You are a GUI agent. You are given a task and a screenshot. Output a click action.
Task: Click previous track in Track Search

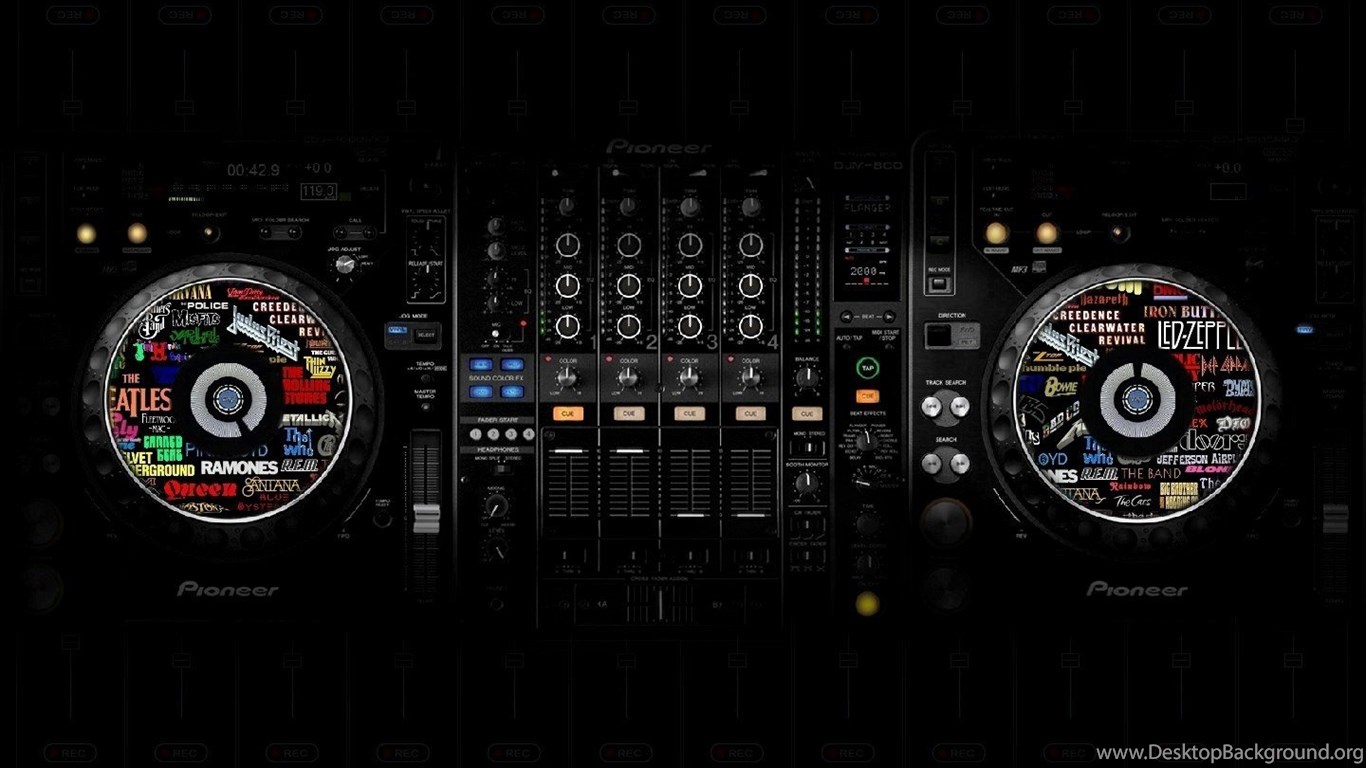click(932, 406)
